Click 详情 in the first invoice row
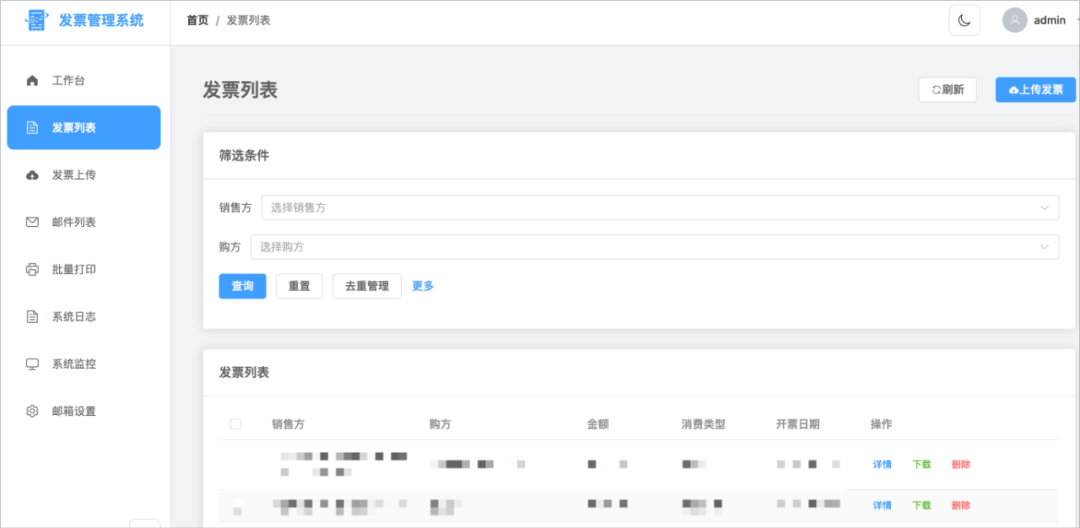 pos(882,464)
